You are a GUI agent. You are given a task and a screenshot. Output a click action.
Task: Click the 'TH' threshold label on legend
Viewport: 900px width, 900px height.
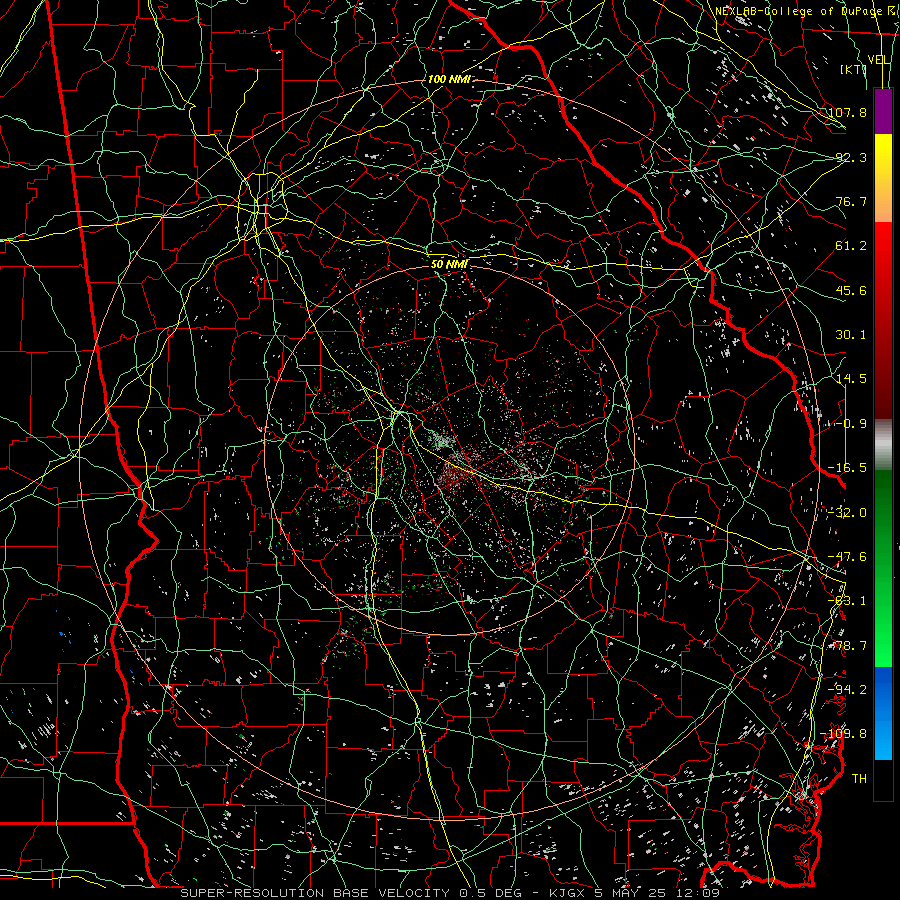click(x=859, y=778)
